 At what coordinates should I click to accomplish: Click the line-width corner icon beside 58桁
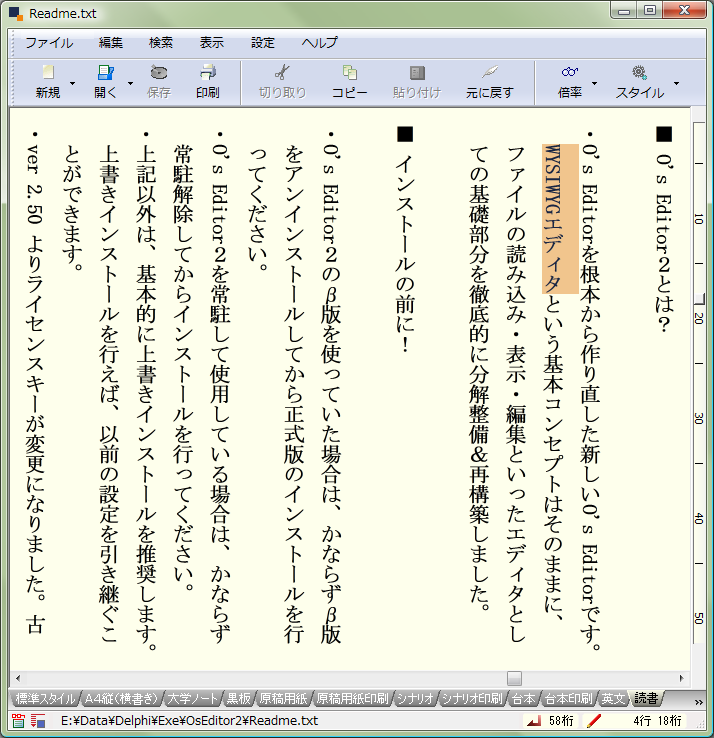[x=534, y=720]
